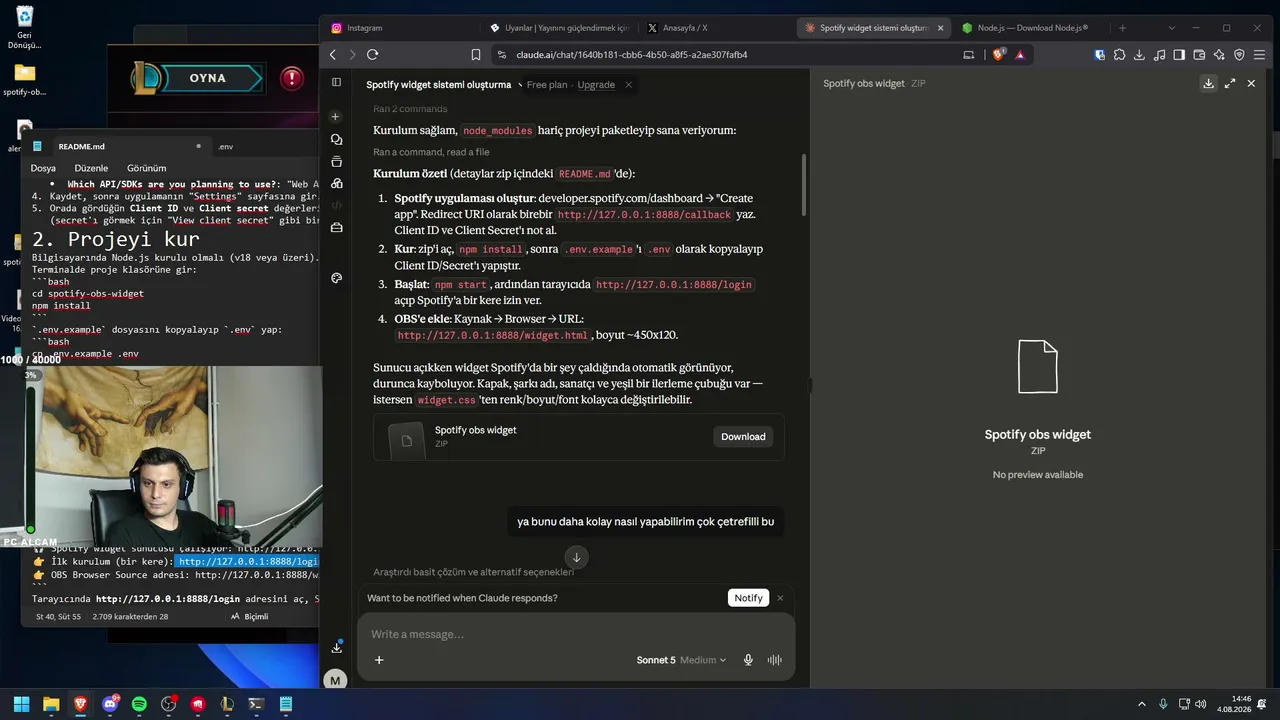The height and width of the screenshot is (720, 1280).
Task: Open Brave Rewards triangle icon
Action: pyautogui.click(x=1020, y=55)
